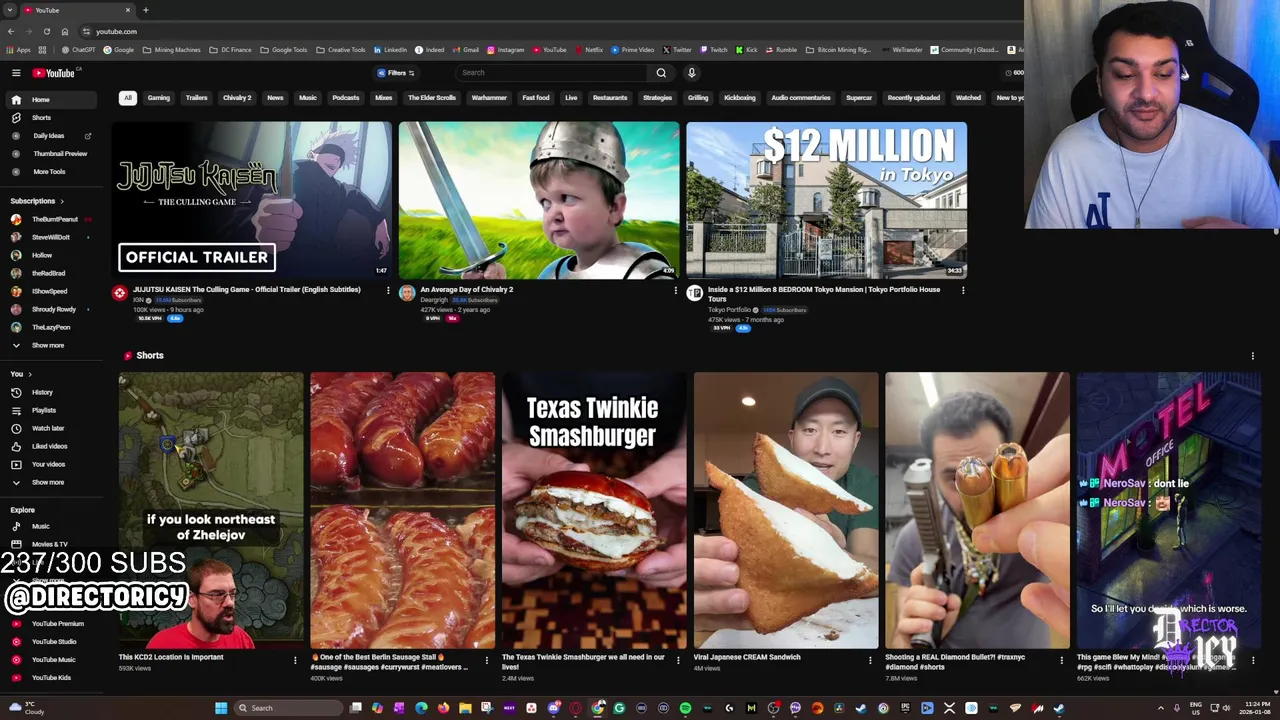Image resolution: width=1280 pixels, height=720 pixels.
Task: Select the Chivalry 2 filter chip
Action: [x=237, y=98]
